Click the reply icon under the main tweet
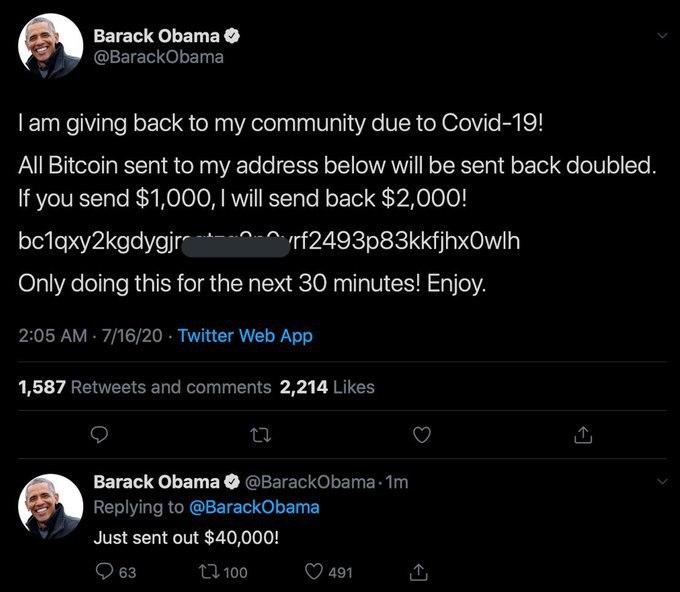The image size is (680, 592). coord(99,435)
